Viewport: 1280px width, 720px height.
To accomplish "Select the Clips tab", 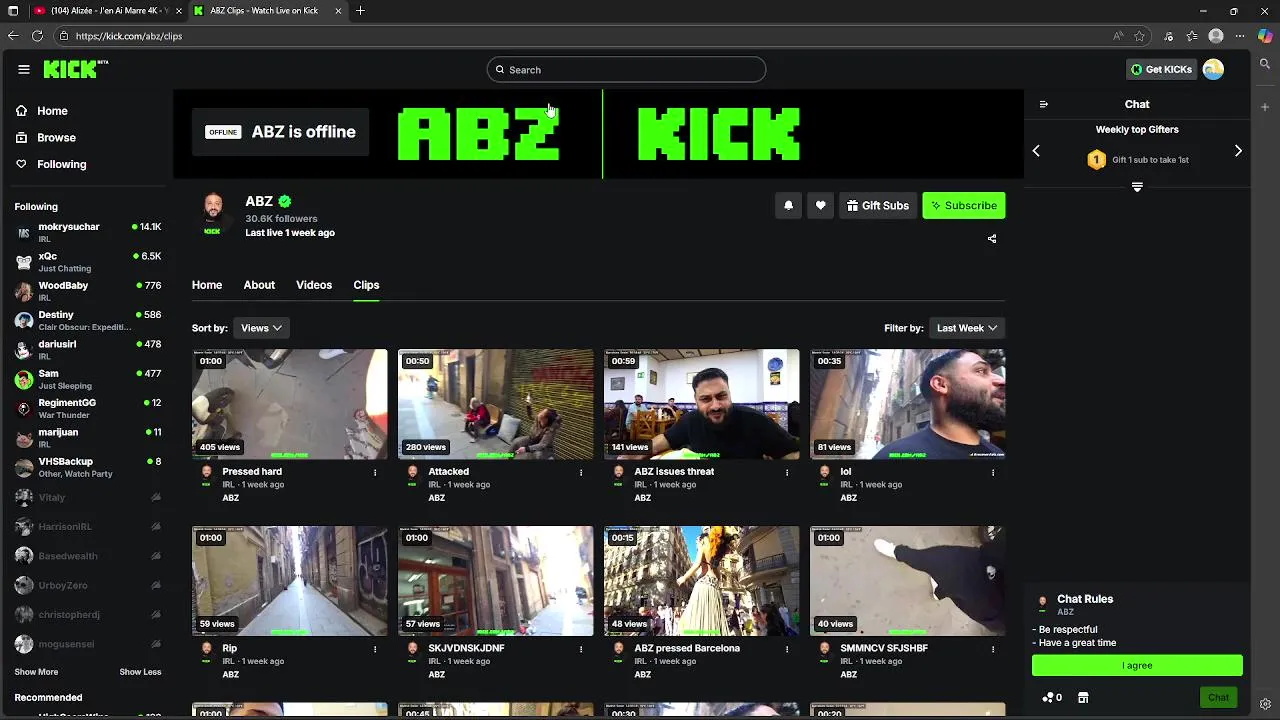I will click(x=366, y=285).
